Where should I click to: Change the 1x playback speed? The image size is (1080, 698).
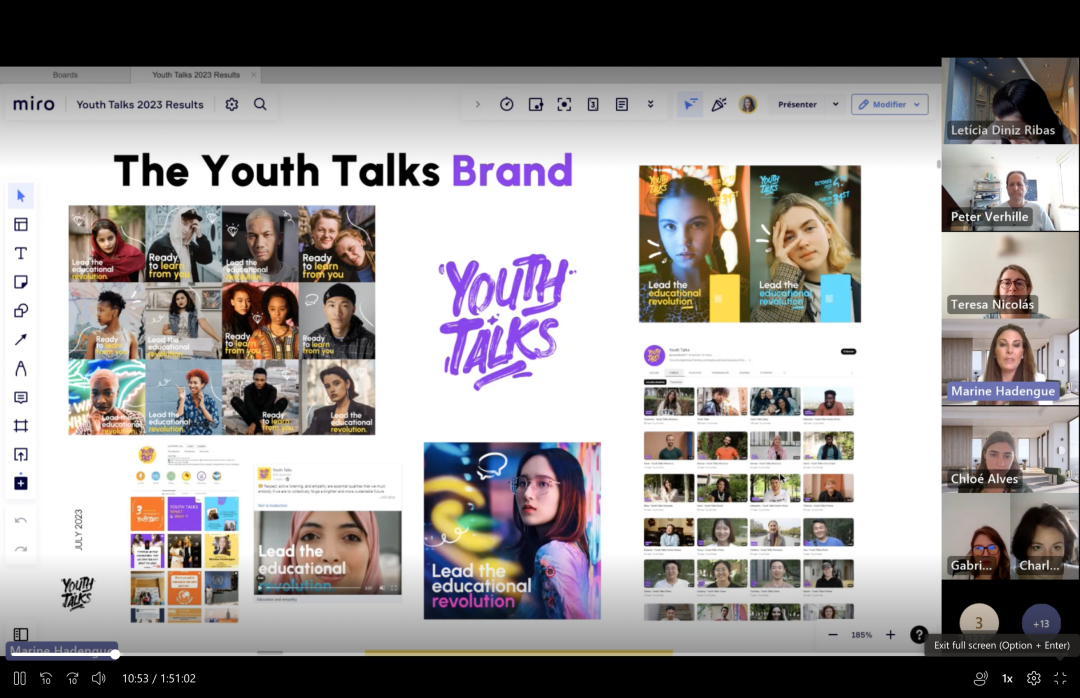click(1007, 679)
